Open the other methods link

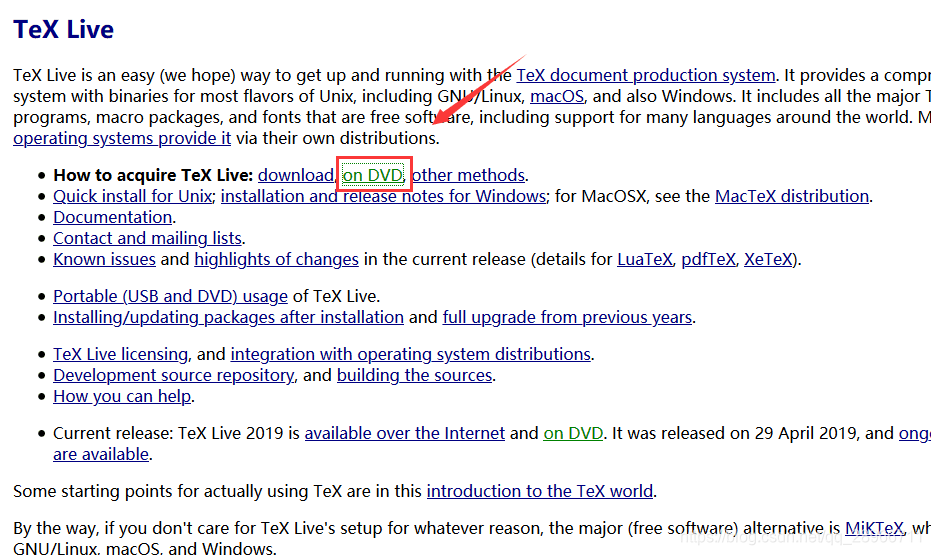[x=468, y=175]
